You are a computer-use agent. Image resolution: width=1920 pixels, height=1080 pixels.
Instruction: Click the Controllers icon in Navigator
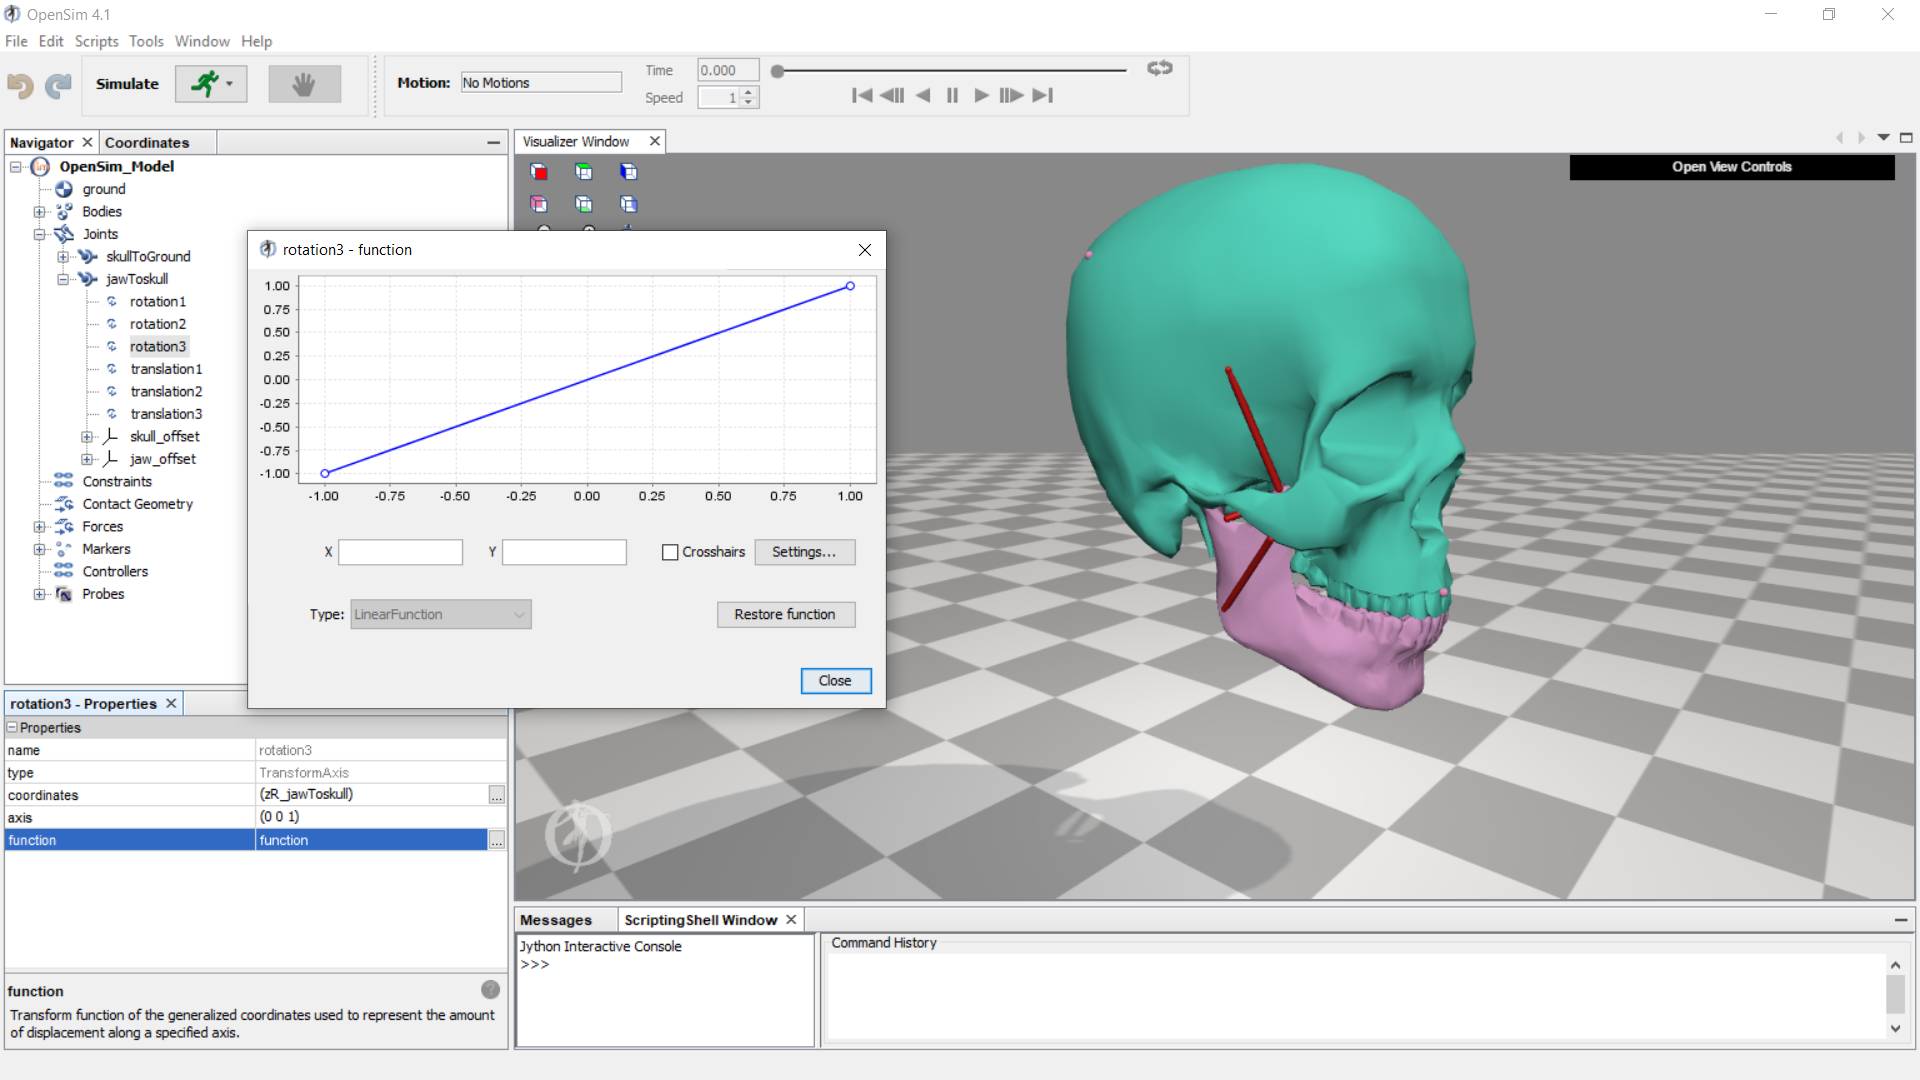64,571
